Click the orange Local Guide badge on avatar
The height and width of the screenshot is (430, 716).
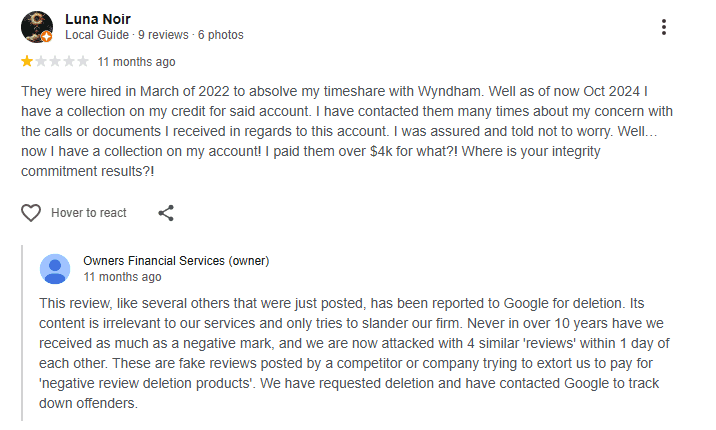[x=47, y=38]
